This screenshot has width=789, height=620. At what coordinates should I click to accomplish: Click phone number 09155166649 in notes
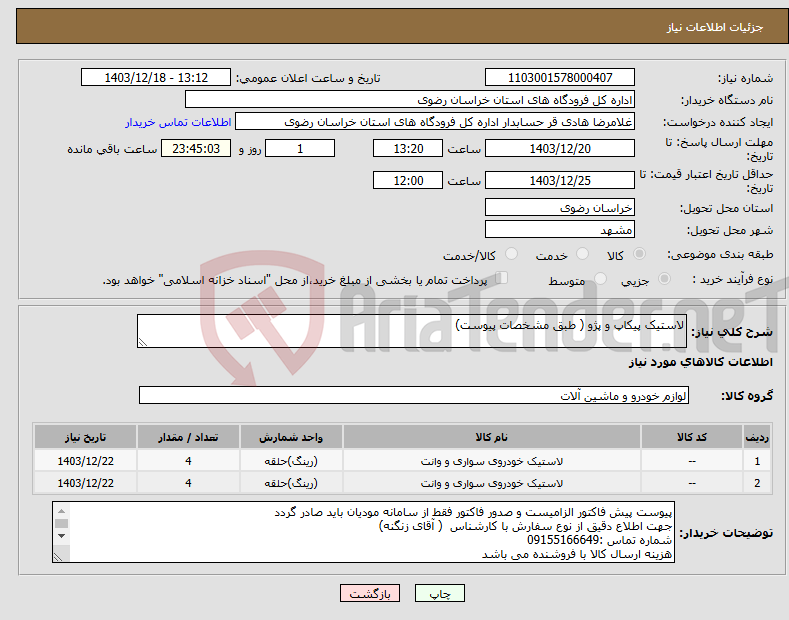coord(563,540)
